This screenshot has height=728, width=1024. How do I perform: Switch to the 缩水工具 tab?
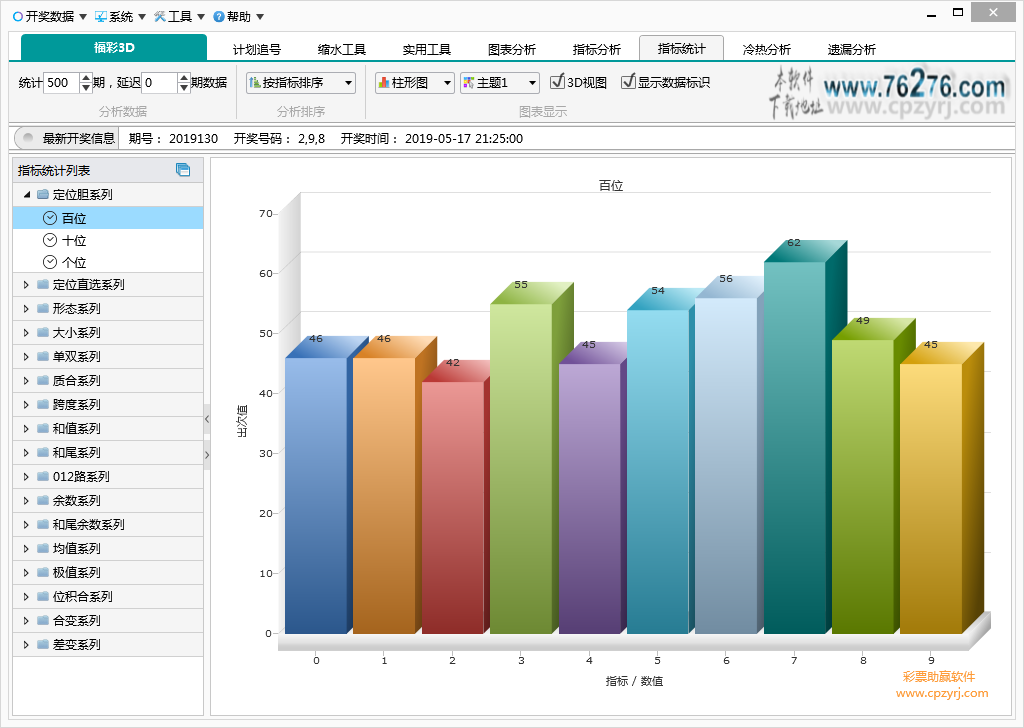pos(342,49)
